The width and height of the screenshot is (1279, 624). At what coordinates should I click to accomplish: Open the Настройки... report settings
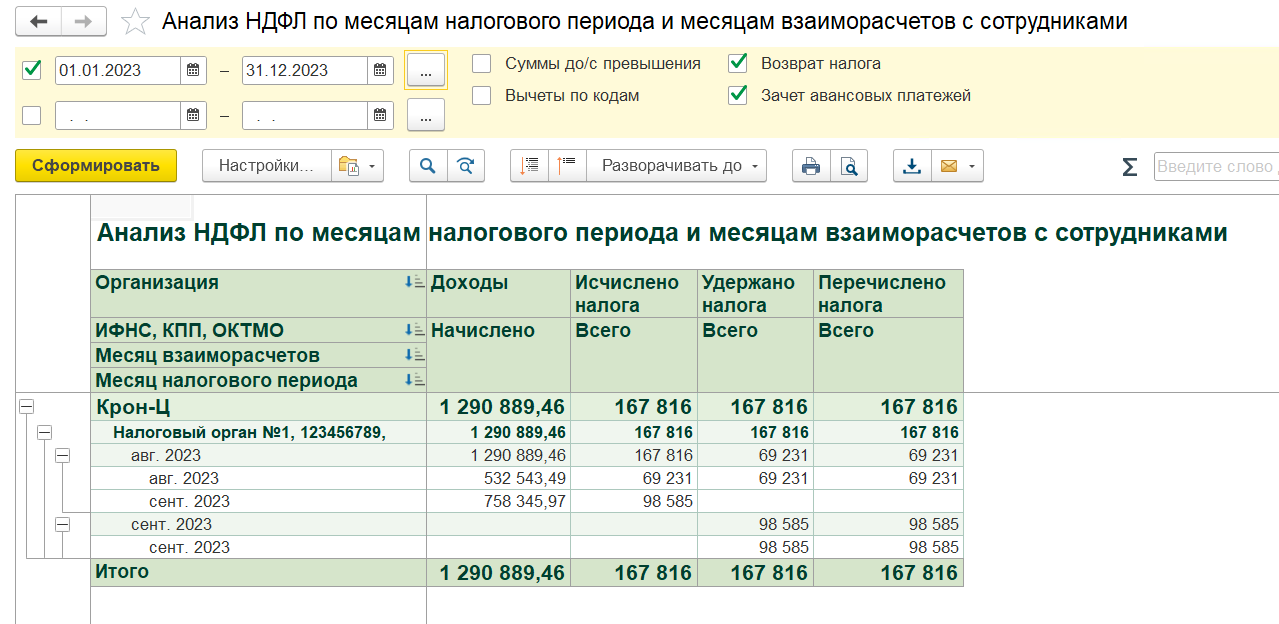(267, 166)
